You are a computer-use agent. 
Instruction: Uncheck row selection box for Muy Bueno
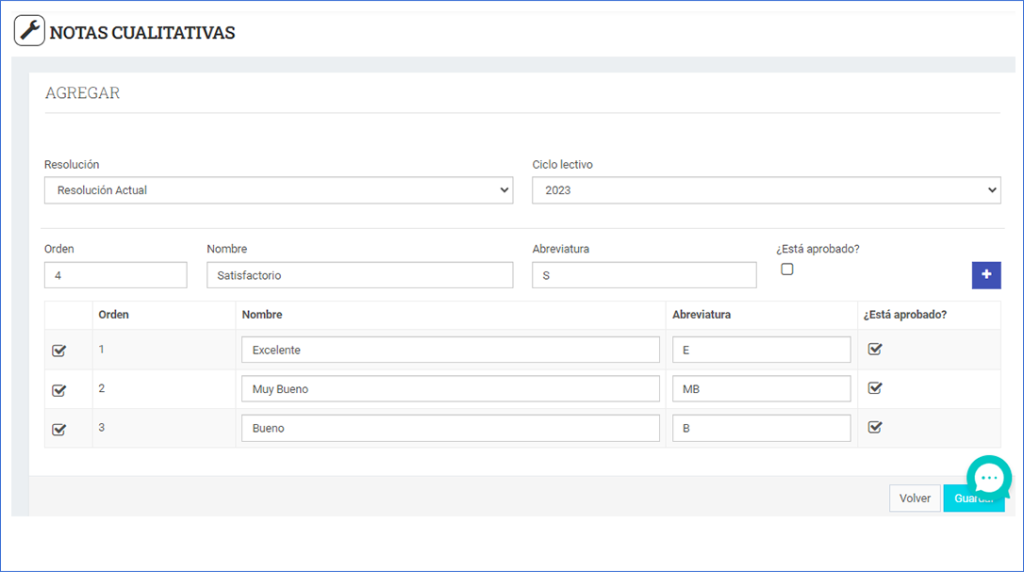(x=59, y=390)
